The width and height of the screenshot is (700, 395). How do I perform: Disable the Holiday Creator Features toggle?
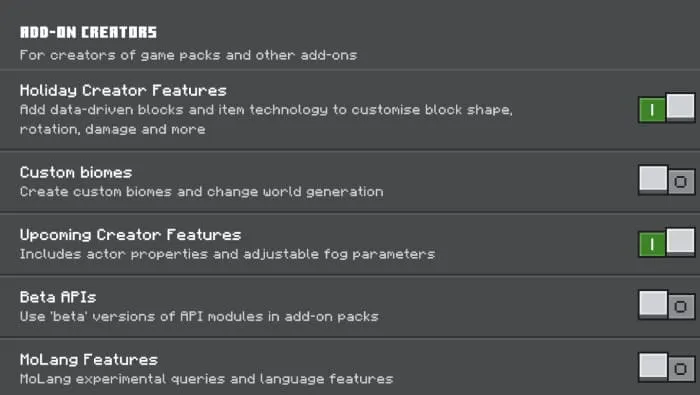(x=667, y=108)
